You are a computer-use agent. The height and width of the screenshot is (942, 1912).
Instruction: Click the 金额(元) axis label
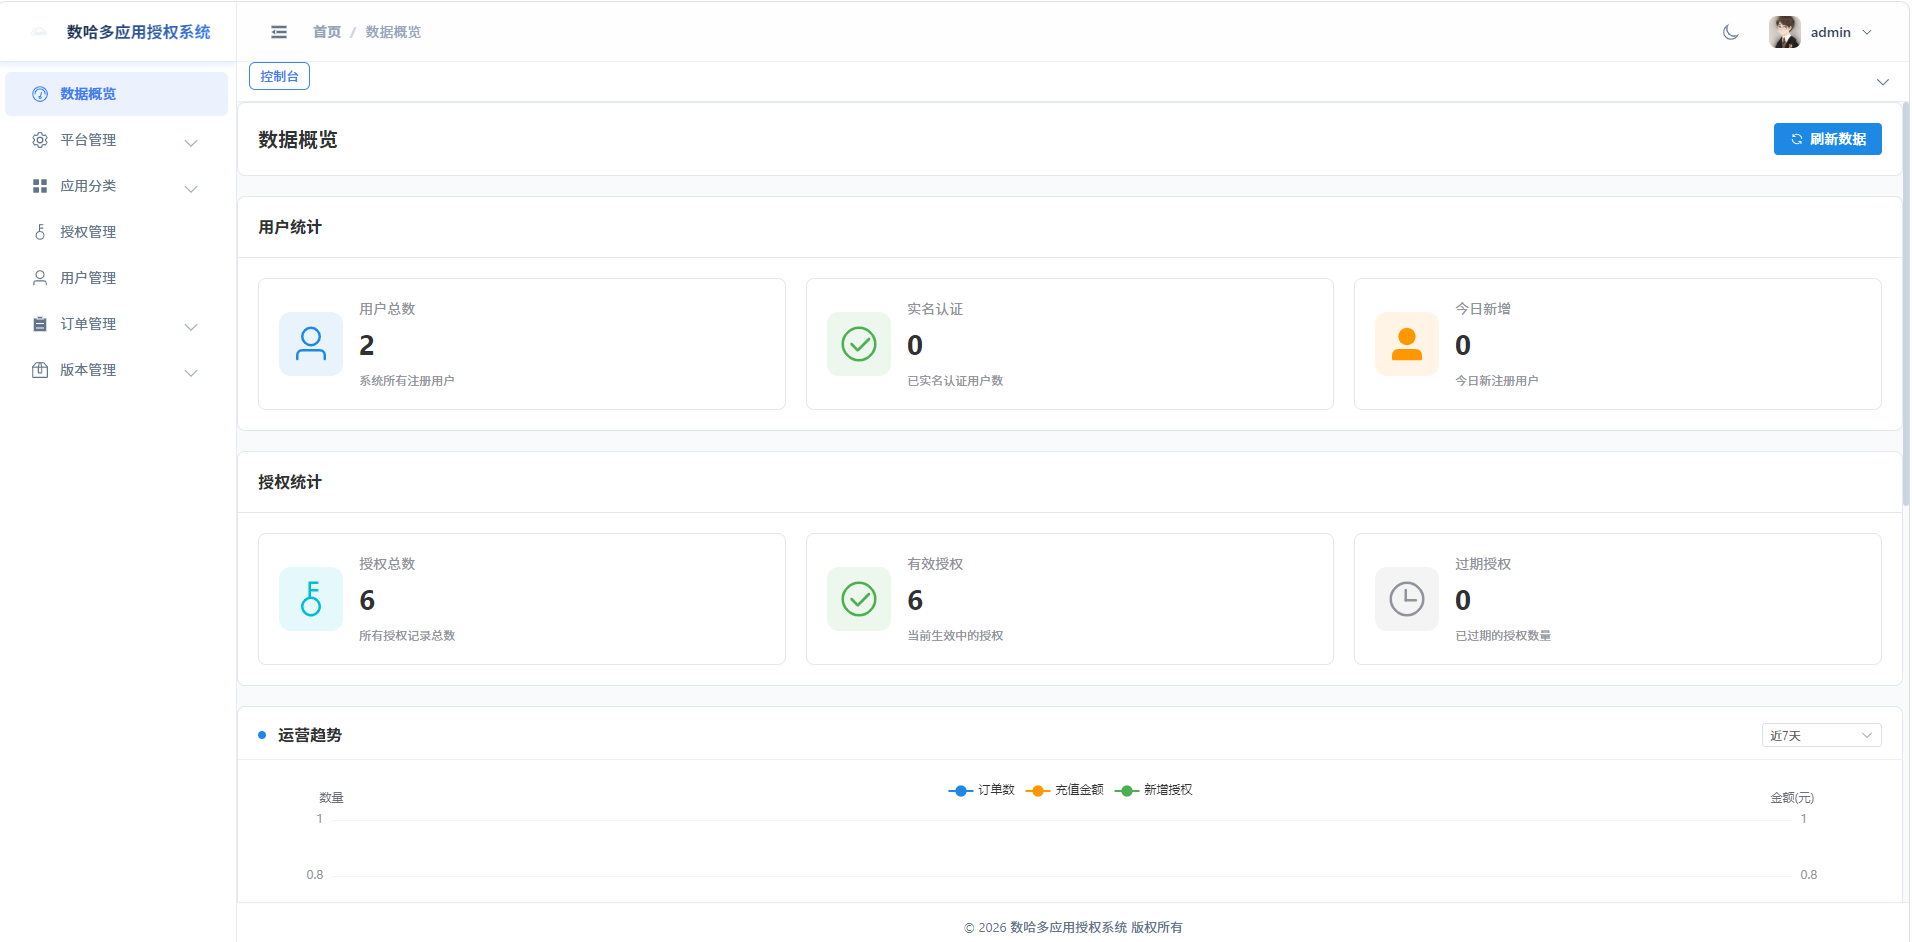(1792, 798)
